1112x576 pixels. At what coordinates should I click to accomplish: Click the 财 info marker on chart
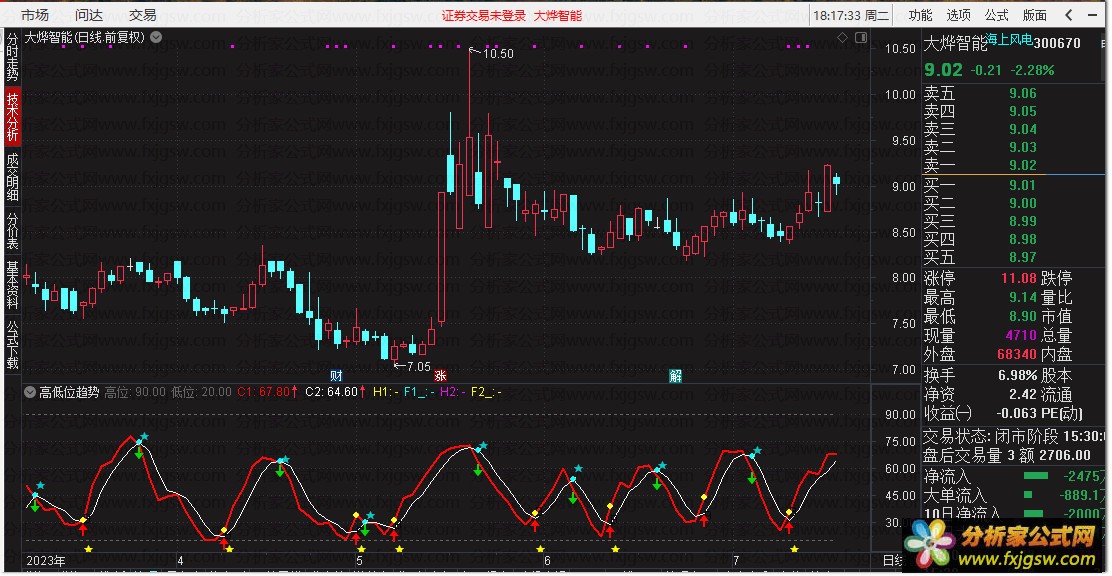click(x=335, y=376)
